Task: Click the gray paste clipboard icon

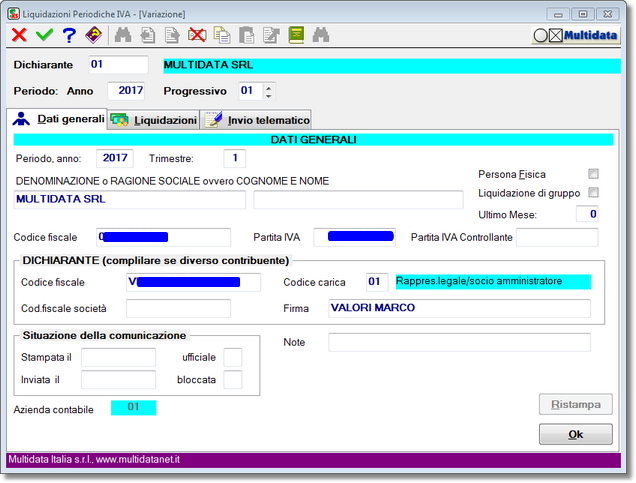Action: pos(247,35)
